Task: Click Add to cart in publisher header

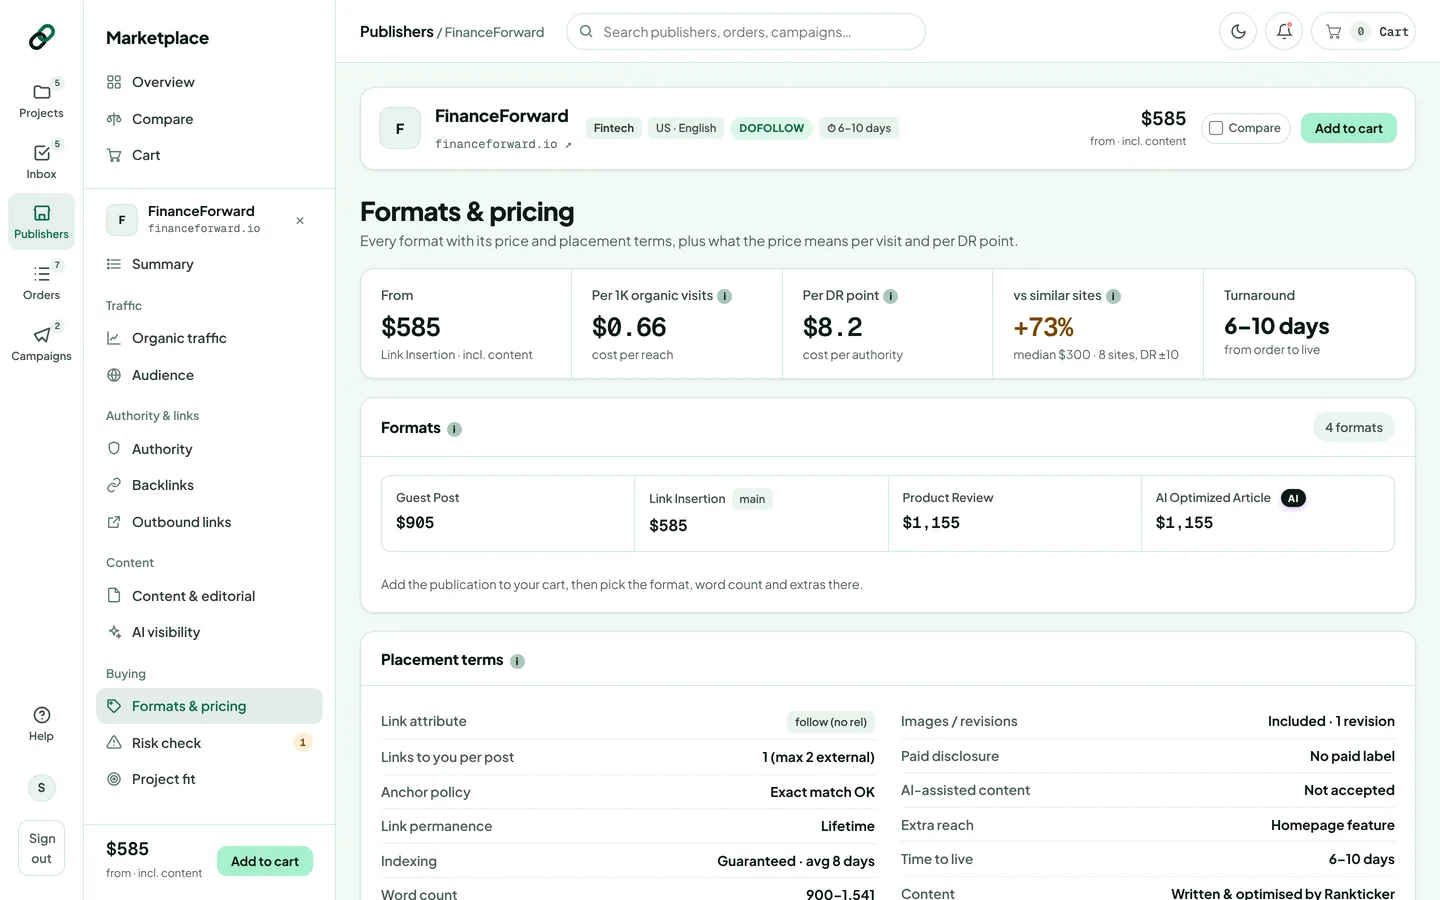Action: [x=1348, y=128]
